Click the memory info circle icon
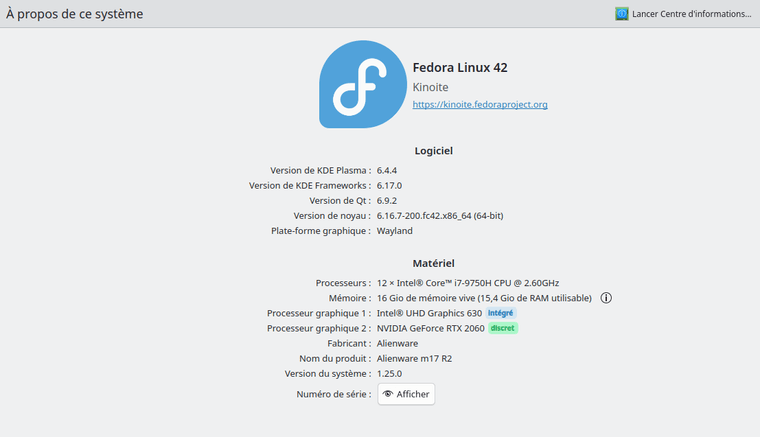The height and width of the screenshot is (437, 760). coord(606,298)
